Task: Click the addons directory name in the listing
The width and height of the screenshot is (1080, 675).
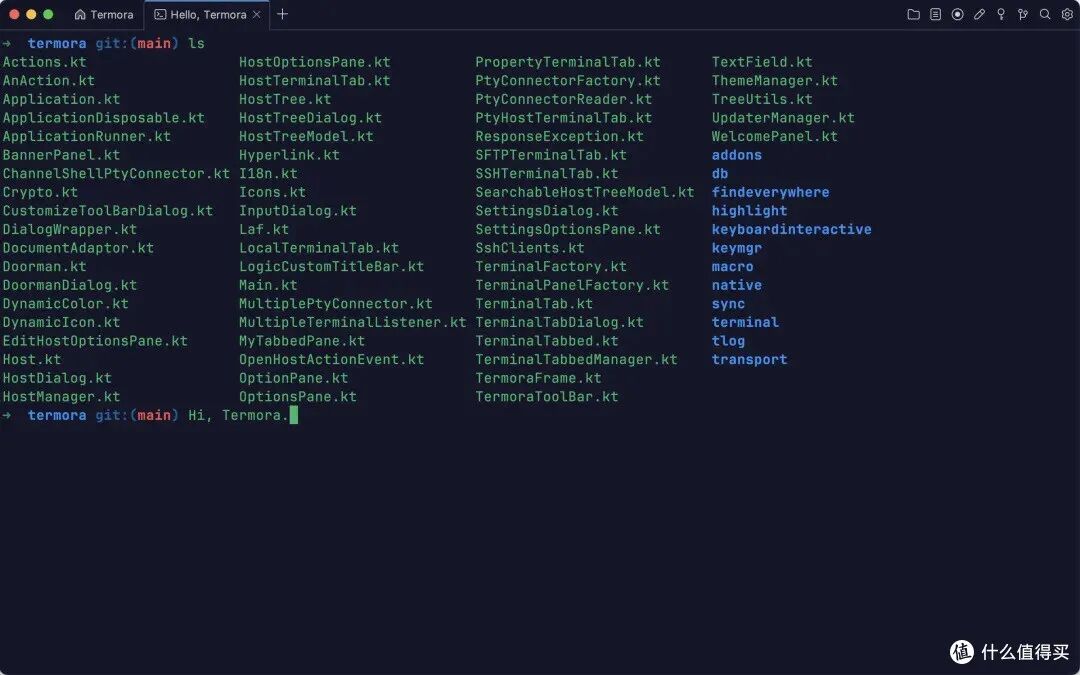Action: coord(737,155)
